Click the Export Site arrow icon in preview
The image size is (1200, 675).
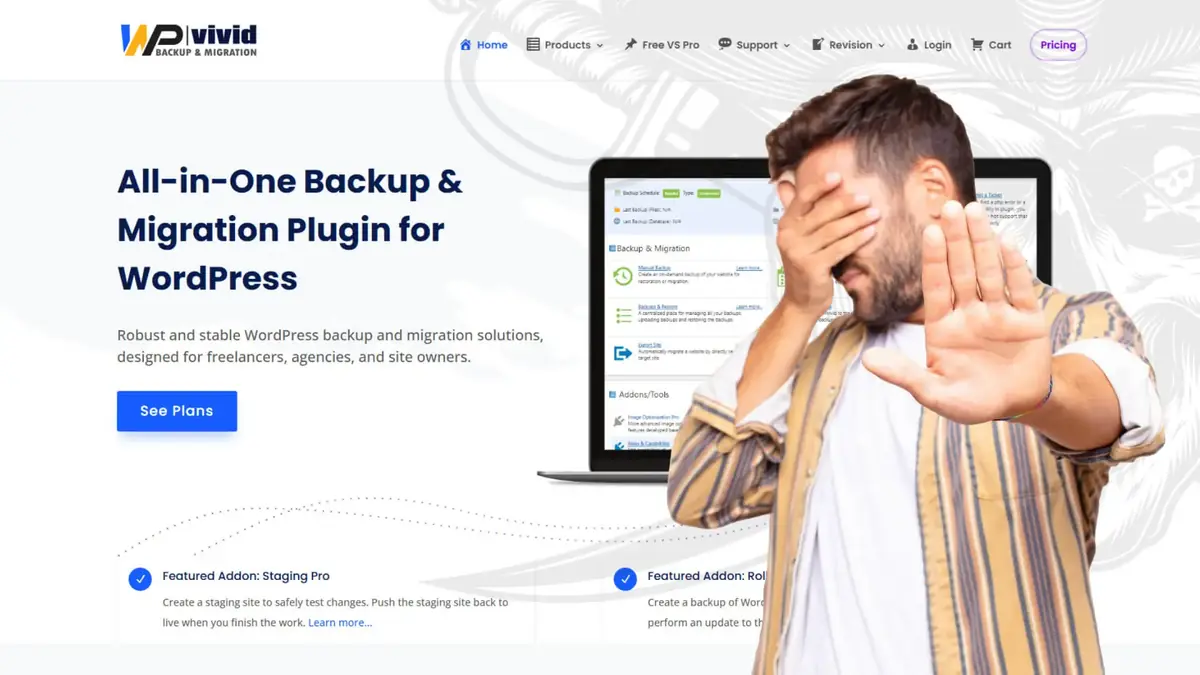tap(624, 351)
